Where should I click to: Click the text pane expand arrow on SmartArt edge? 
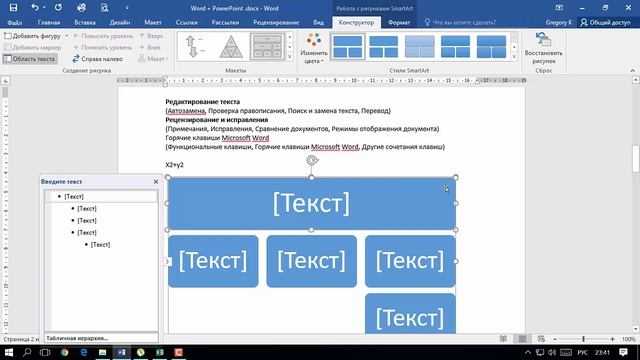(168, 261)
